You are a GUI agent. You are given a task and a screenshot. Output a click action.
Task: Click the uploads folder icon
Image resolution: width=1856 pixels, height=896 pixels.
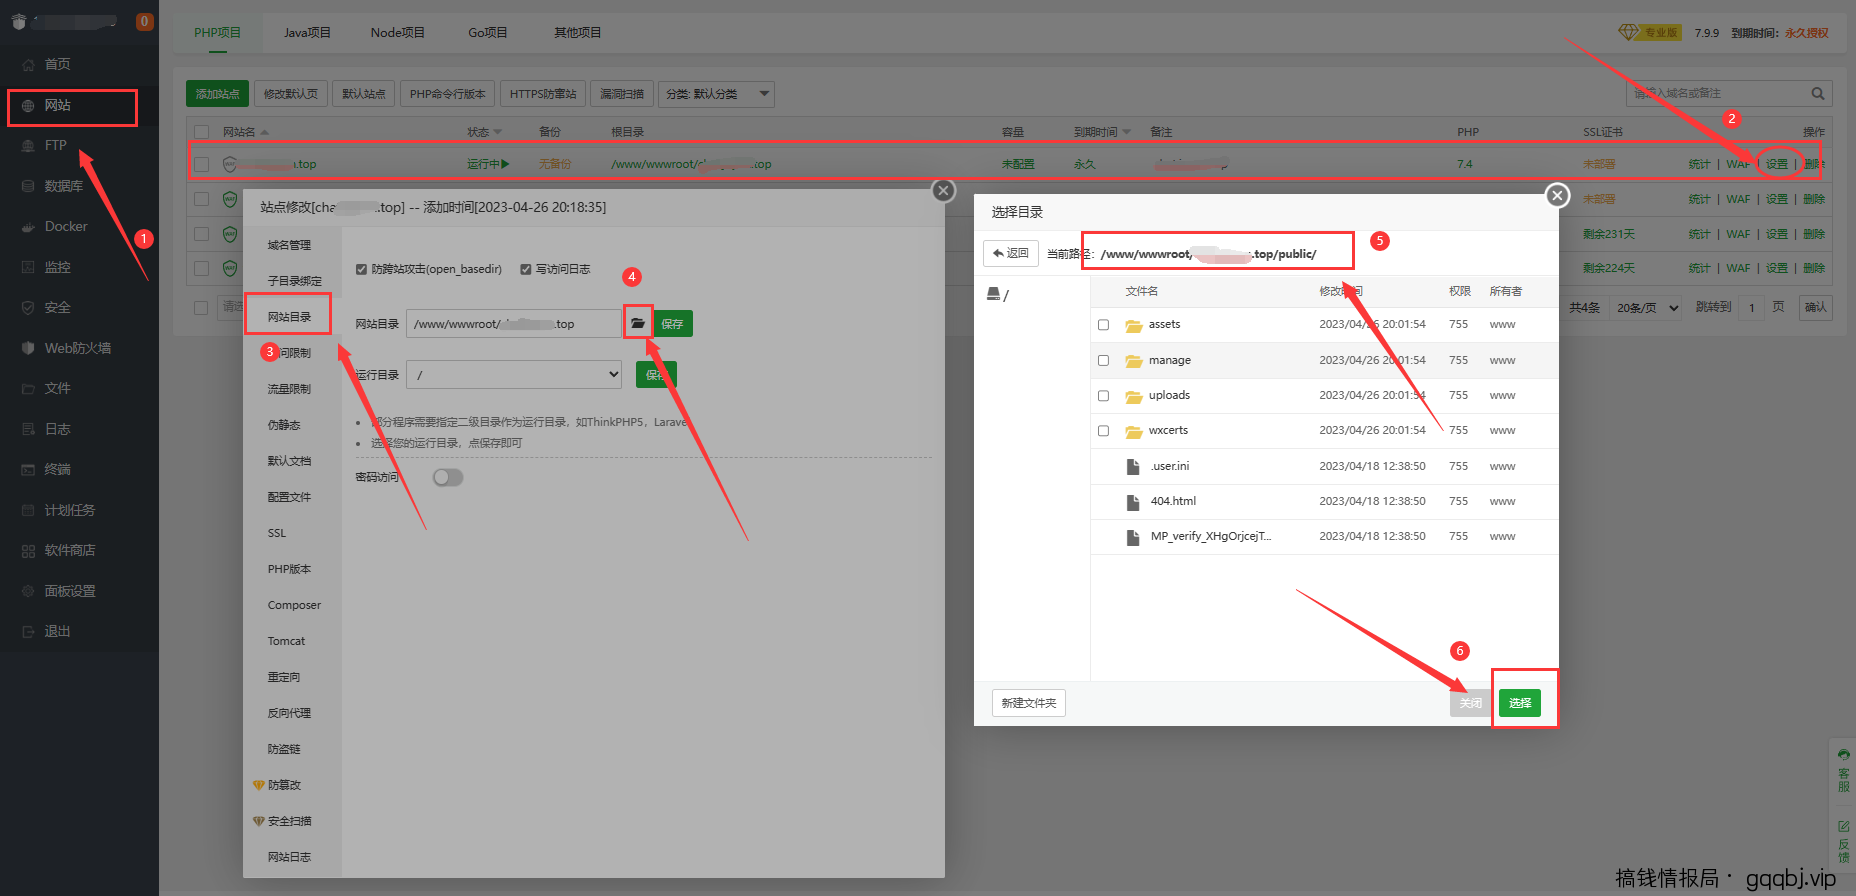[x=1133, y=396]
